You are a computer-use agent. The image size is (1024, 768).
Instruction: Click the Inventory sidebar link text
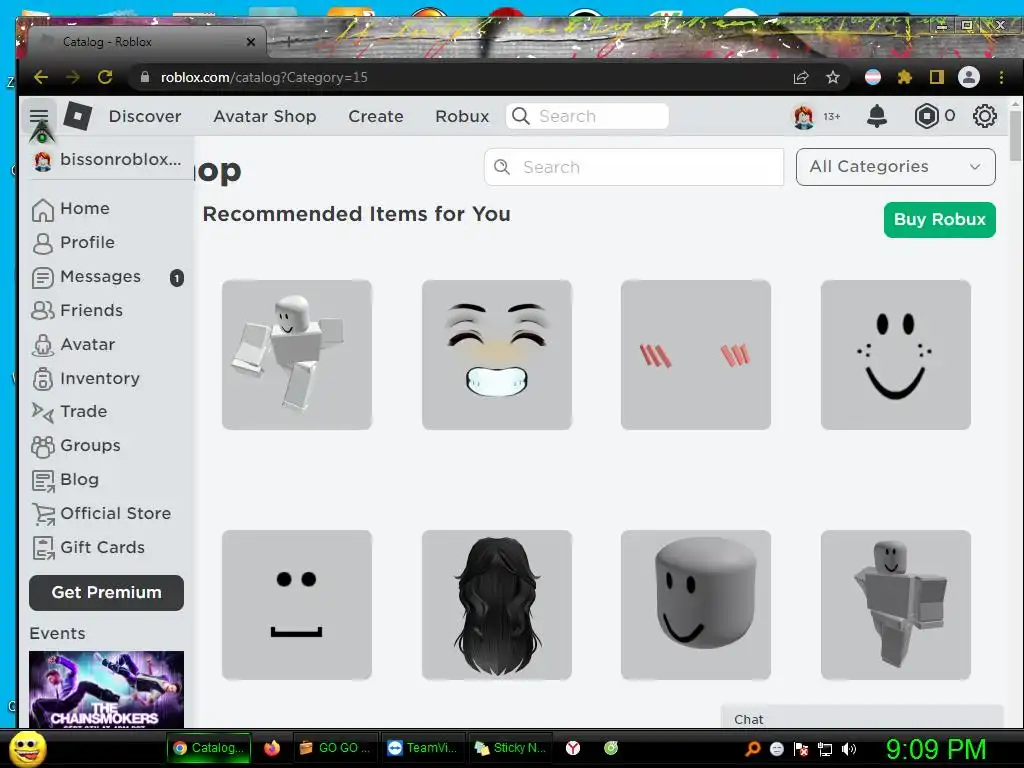(100, 379)
